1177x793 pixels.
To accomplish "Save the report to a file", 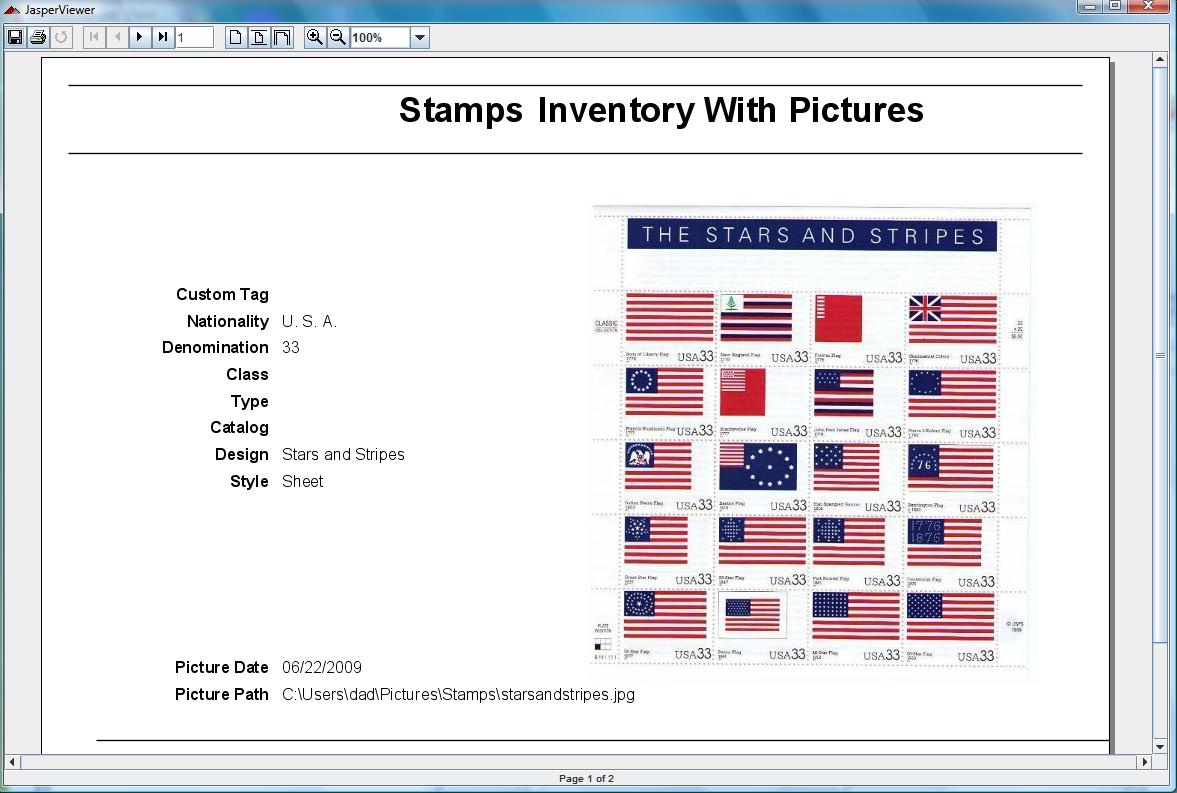I will click(15, 37).
